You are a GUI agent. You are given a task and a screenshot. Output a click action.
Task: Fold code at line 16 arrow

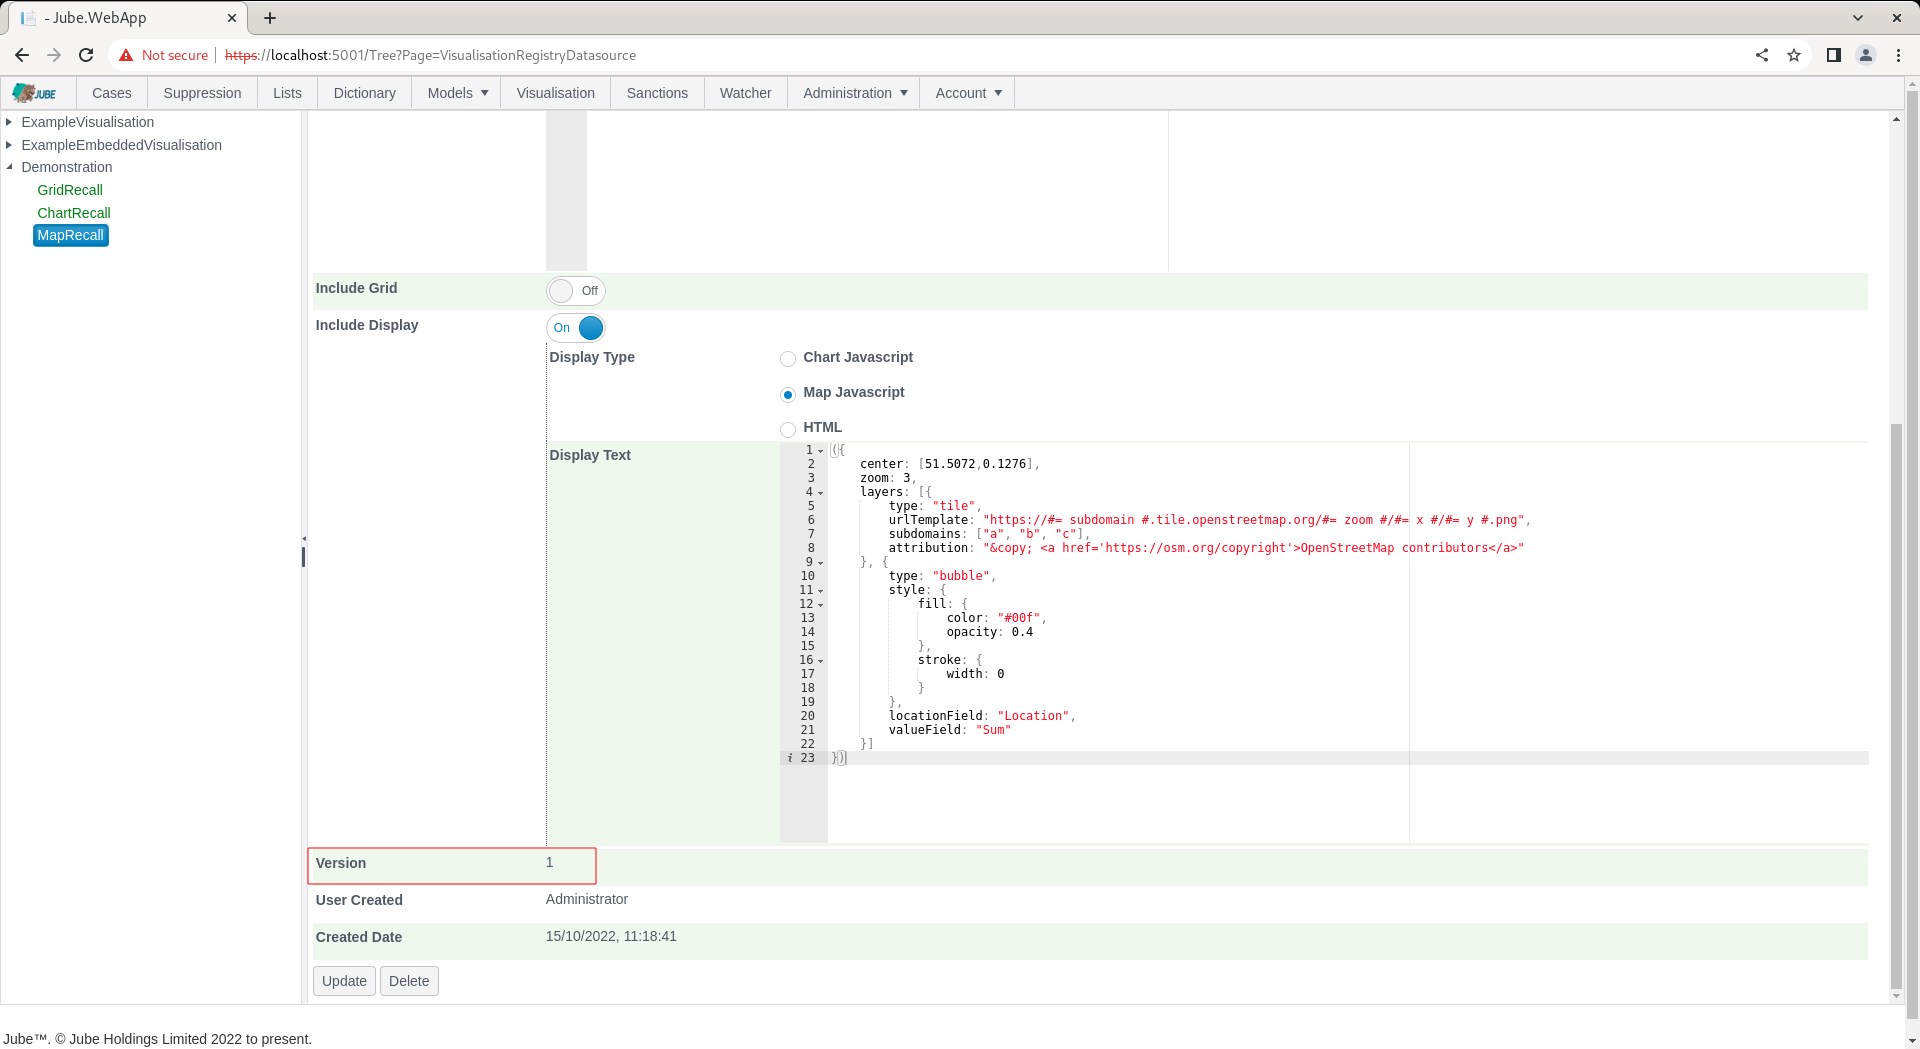(x=821, y=661)
